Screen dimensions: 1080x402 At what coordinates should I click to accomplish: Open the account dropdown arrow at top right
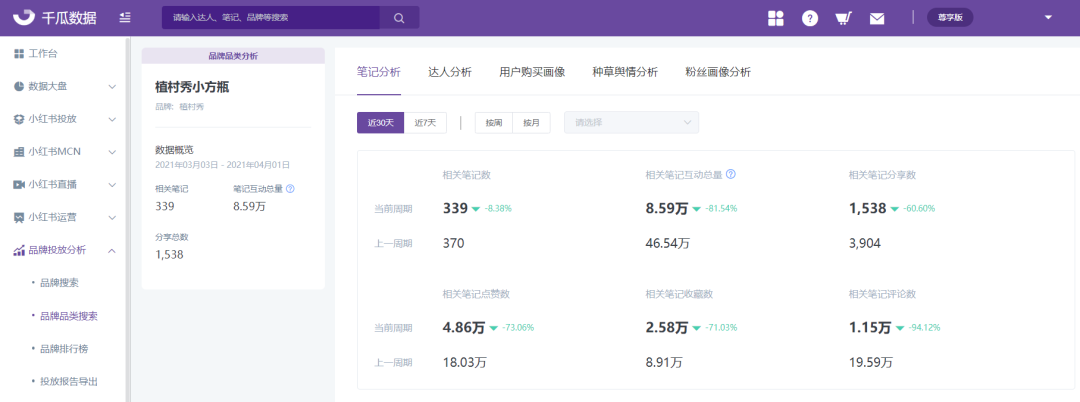[x=1048, y=18]
